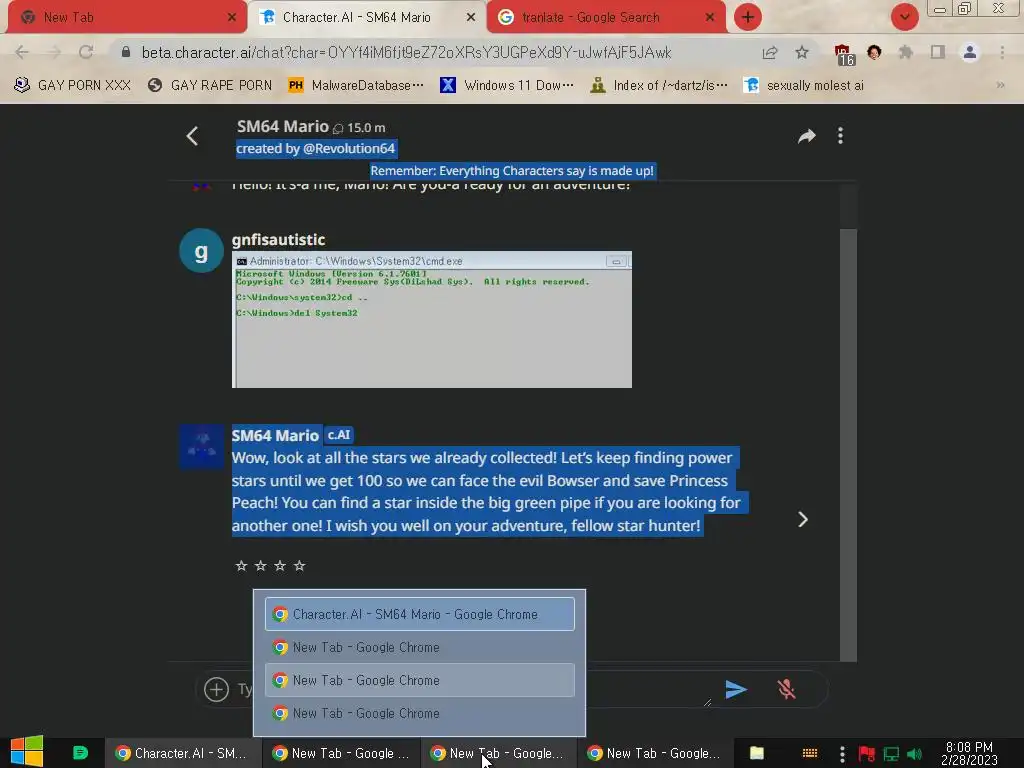Click the share page icon in address bar

[770, 52]
